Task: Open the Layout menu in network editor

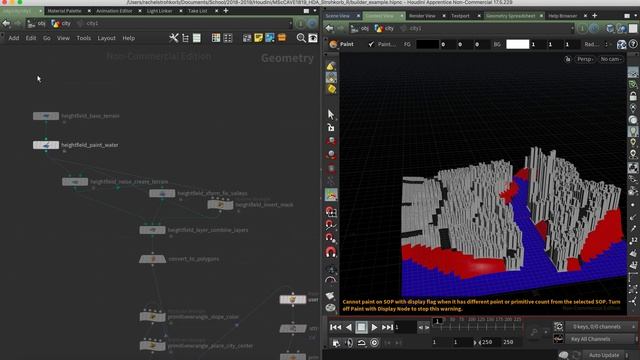Action: click(x=107, y=38)
